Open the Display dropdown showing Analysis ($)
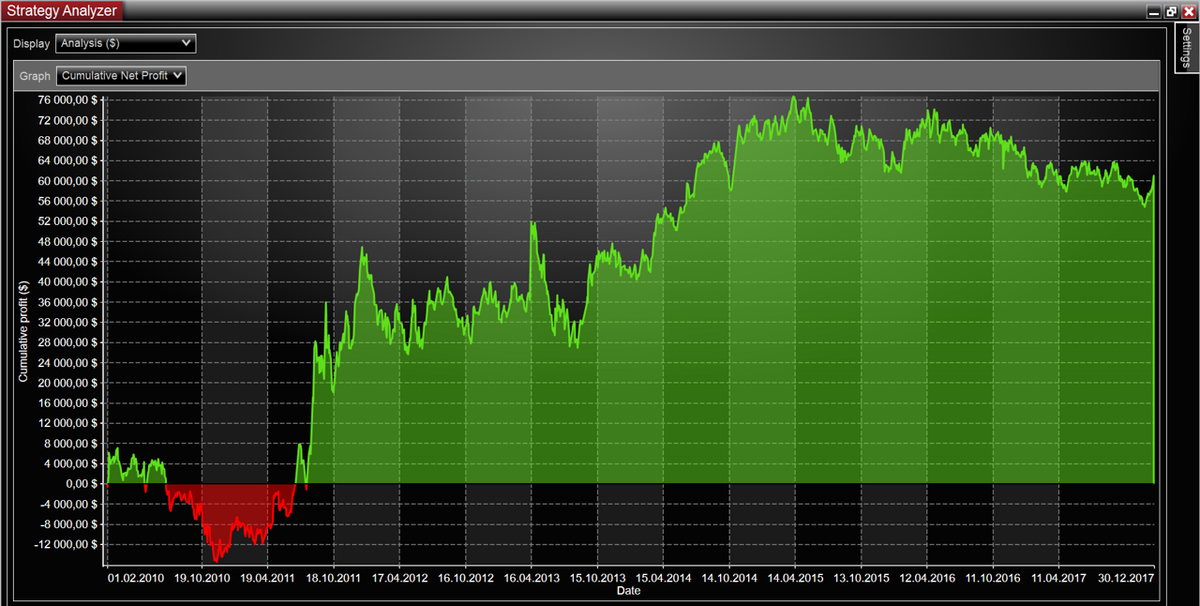This screenshot has width=1200, height=606. 126,43
